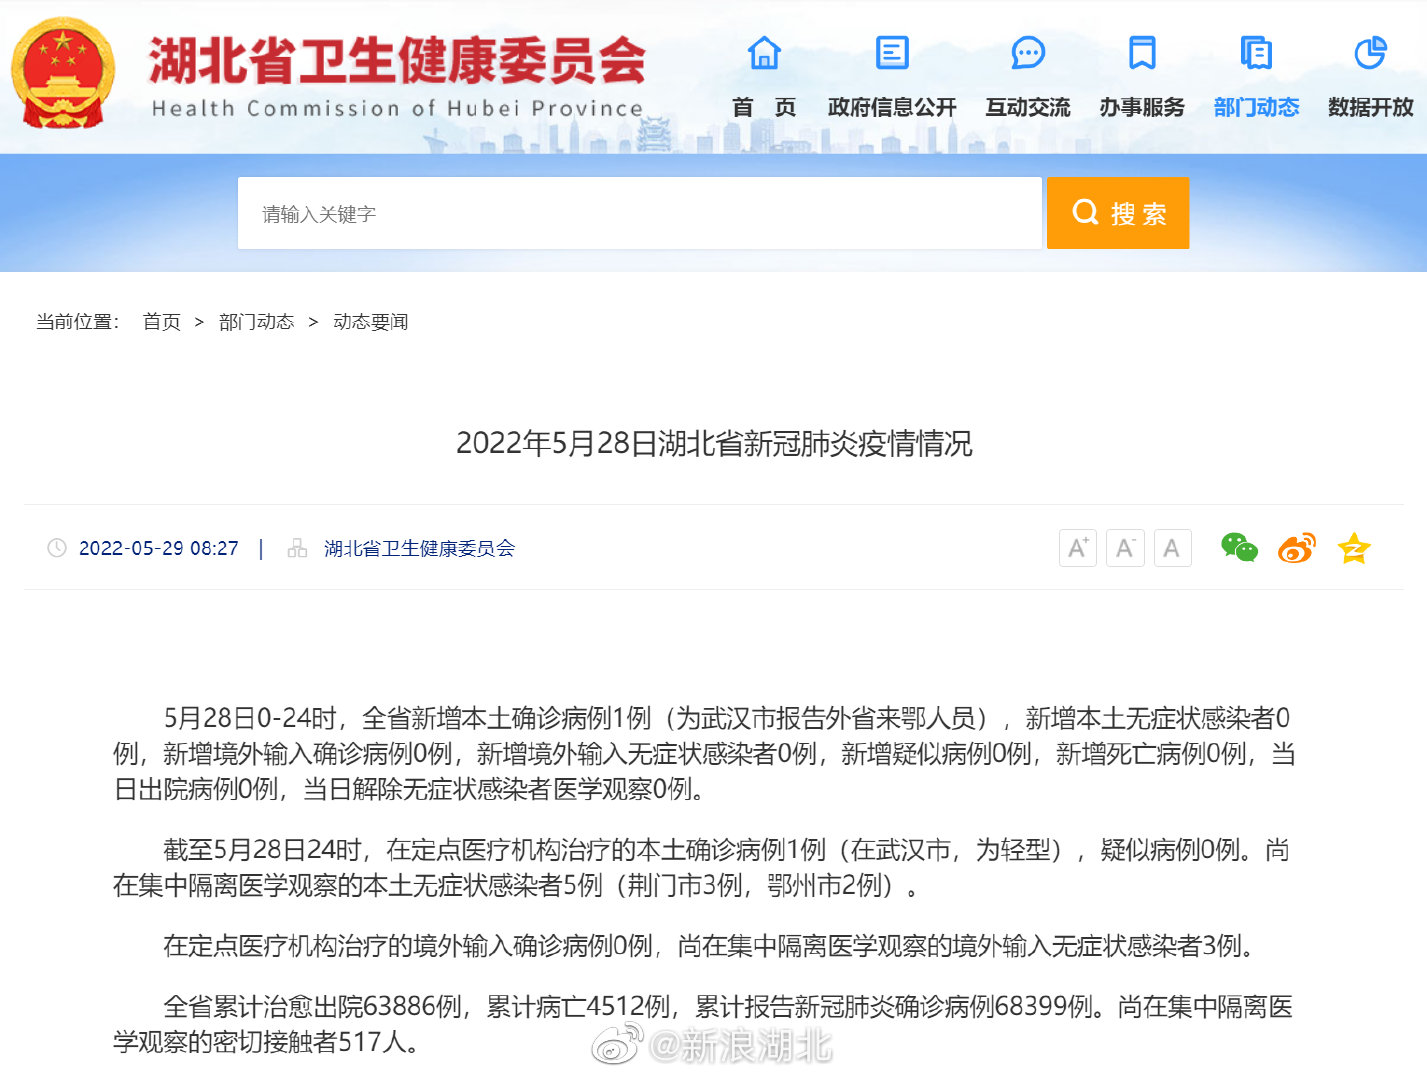Click the national emblem site logo
This screenshot has width=1427, height=1080.
(x=63, y=70)
